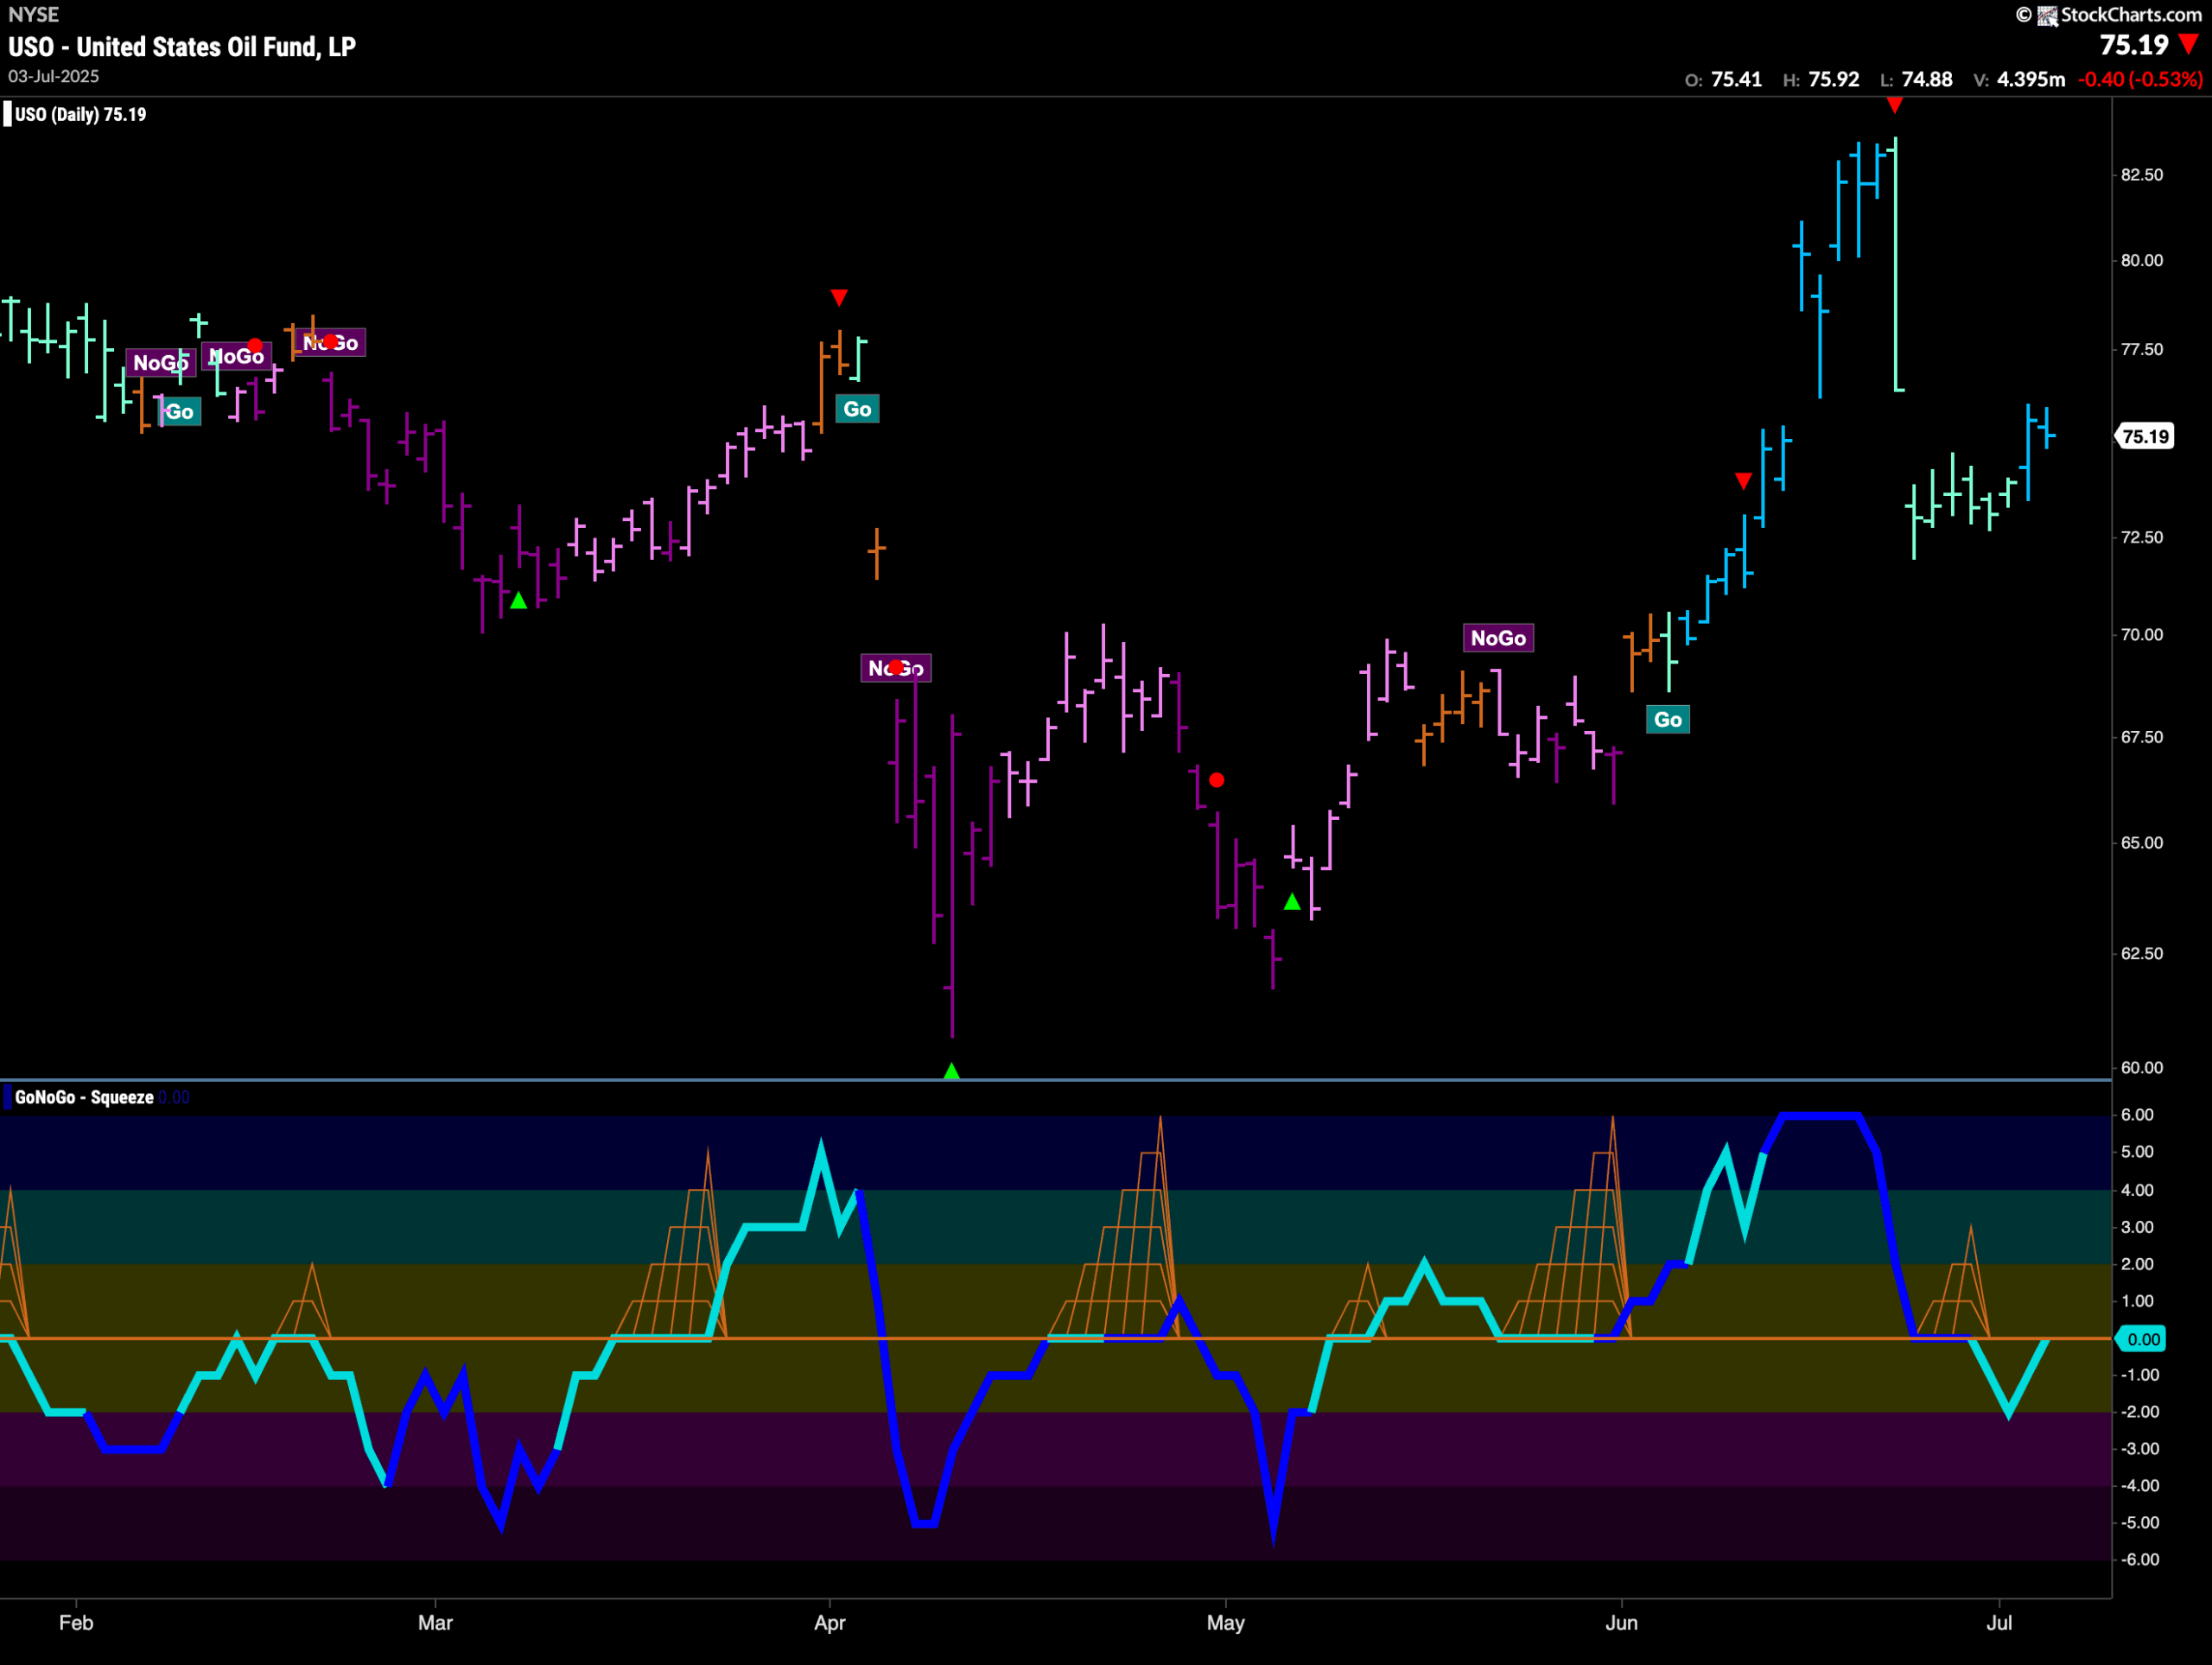Screen dimensions: 2212x1665
Task: Click the current price tag 75.19 on the price axis
Action: point(2146,436)
